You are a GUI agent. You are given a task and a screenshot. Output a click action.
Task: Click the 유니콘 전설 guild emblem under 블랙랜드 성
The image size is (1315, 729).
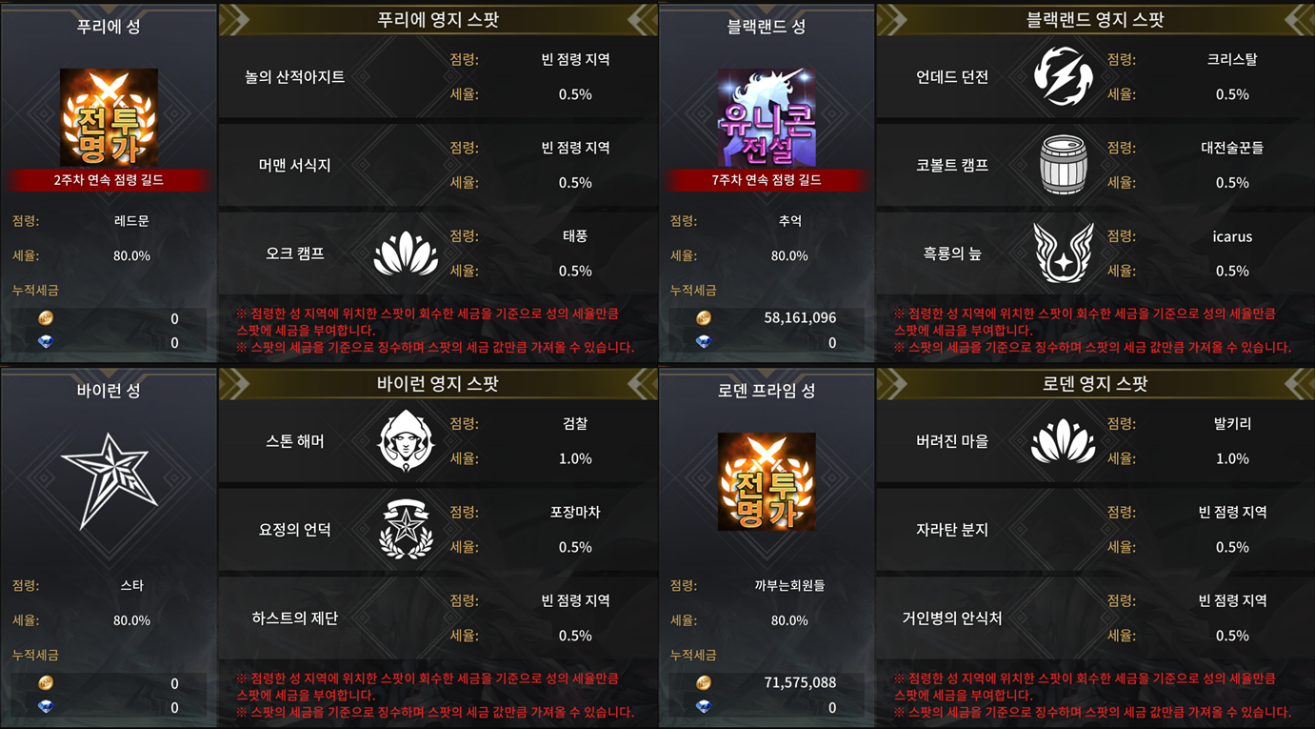point(767,117)
